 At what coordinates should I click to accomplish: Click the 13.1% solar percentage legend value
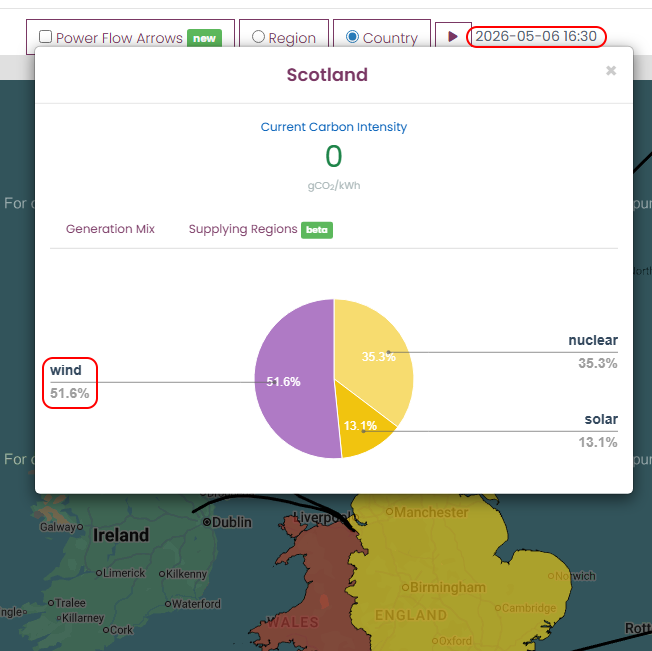(598, 442)
